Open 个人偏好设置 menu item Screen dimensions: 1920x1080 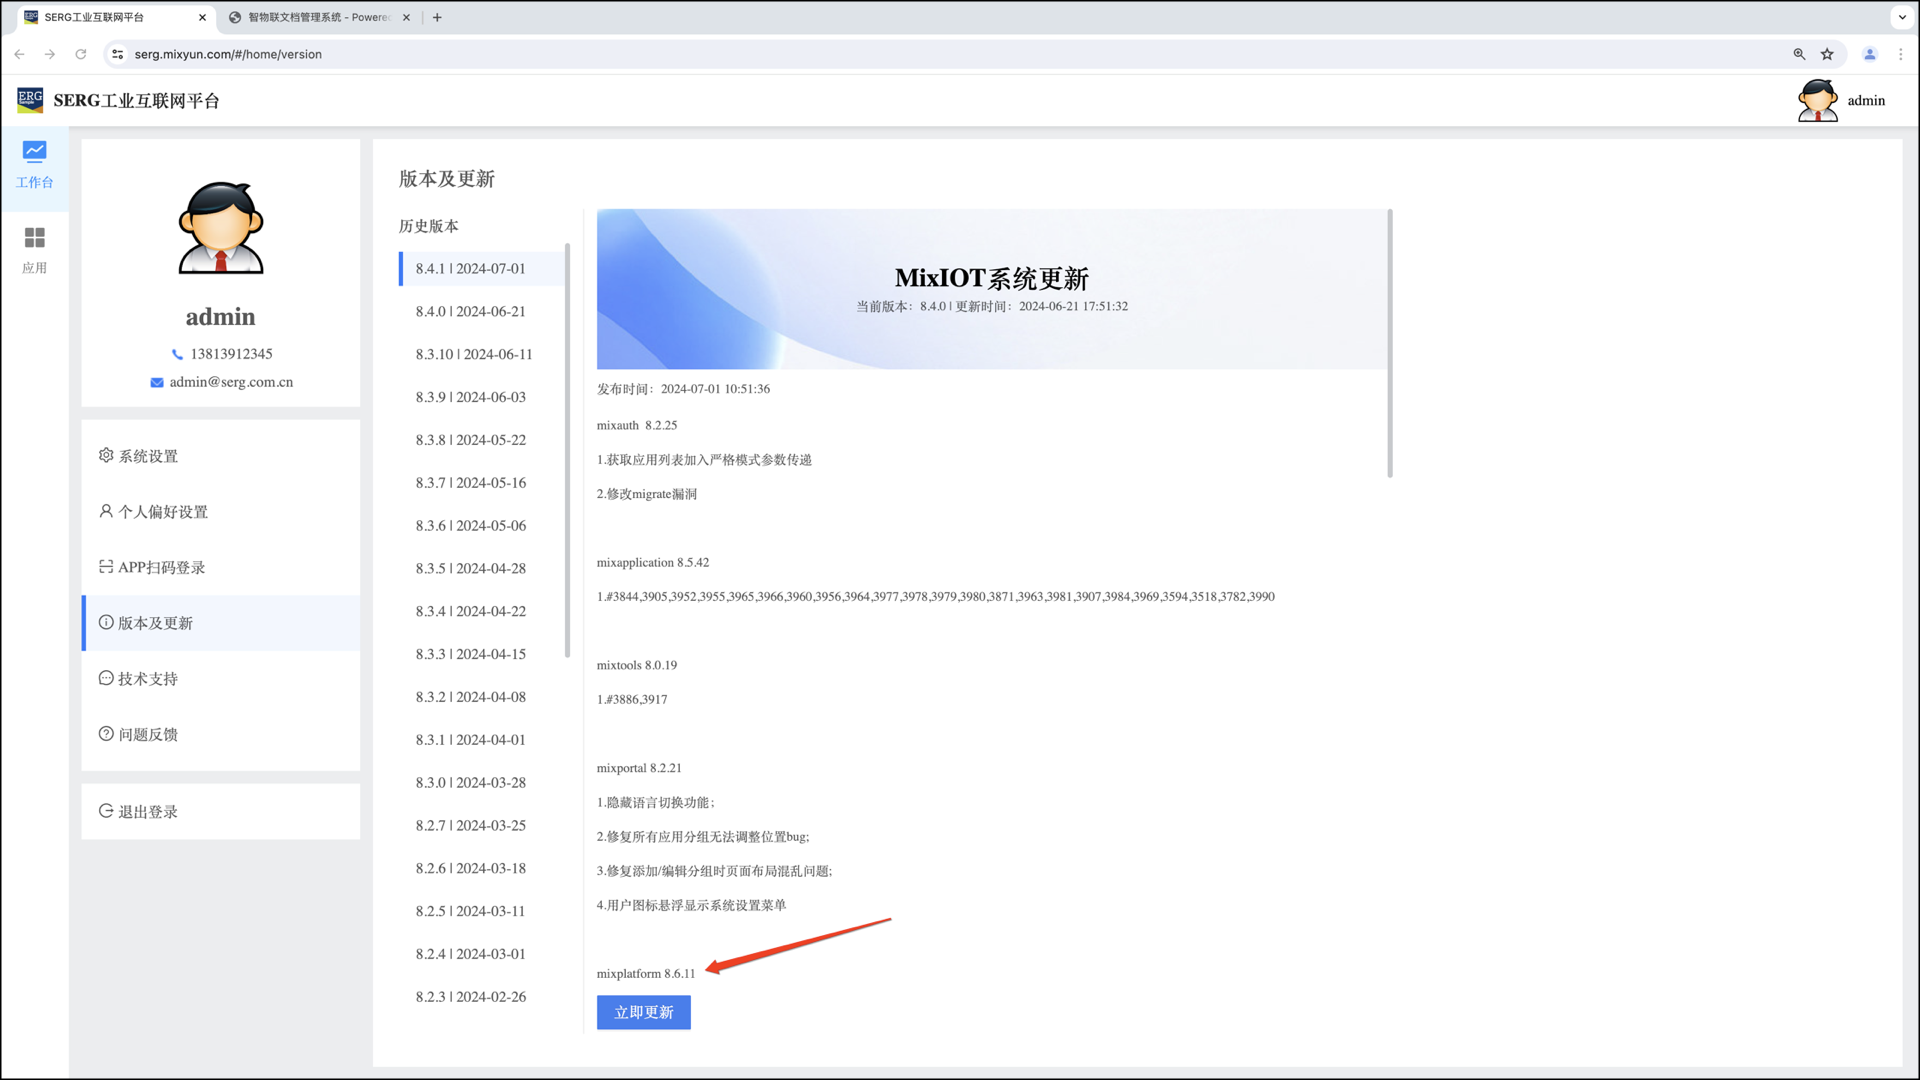[x=163, y=512]
